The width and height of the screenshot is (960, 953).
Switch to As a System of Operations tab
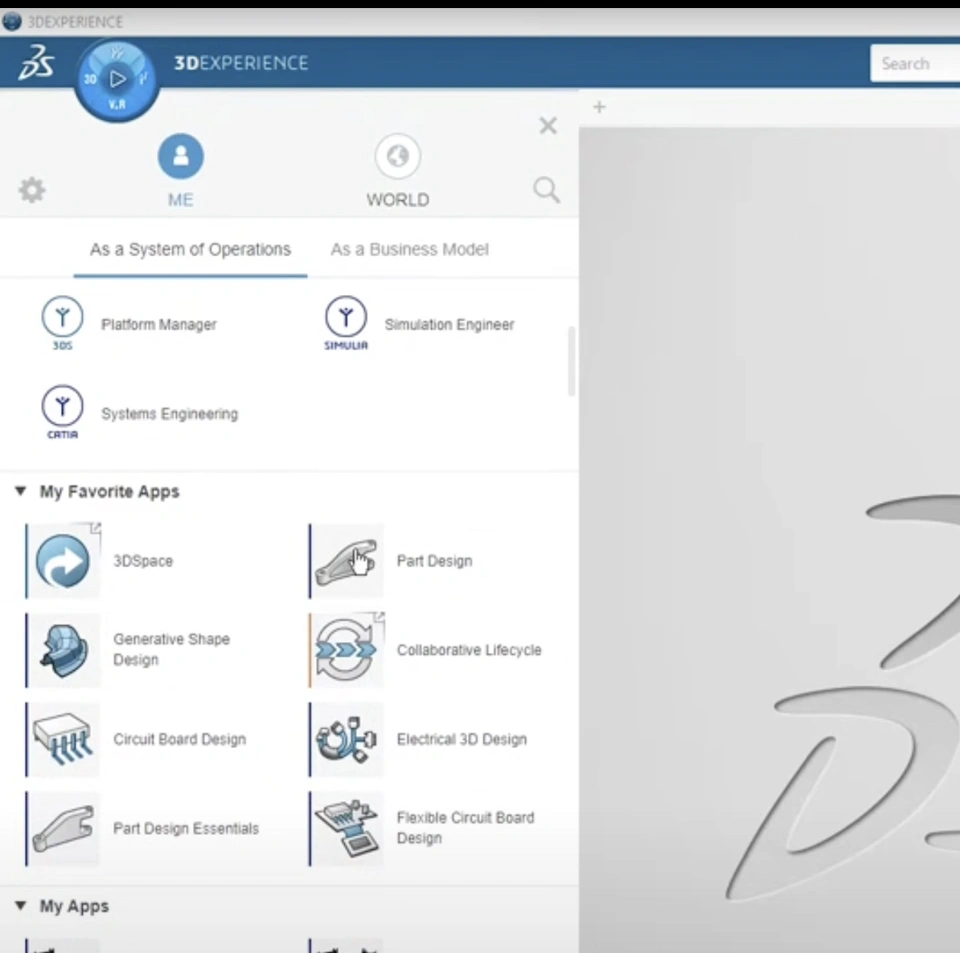point(190,250)
